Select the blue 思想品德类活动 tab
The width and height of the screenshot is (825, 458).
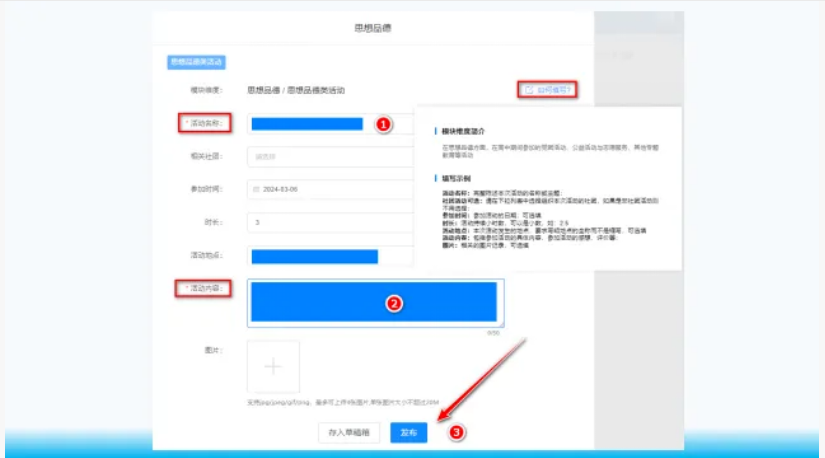[196, 62]
